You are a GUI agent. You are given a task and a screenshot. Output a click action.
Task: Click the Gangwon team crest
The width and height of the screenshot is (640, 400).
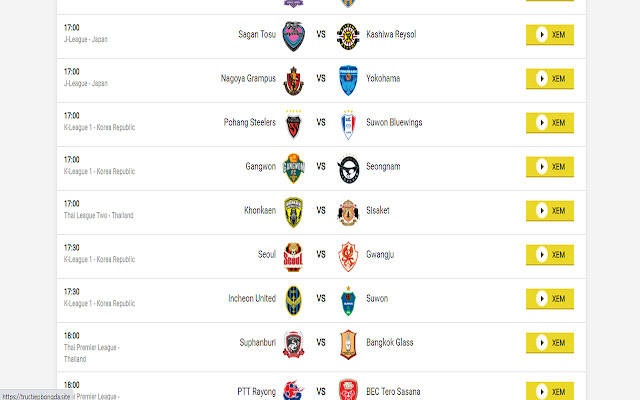point(293,168)
